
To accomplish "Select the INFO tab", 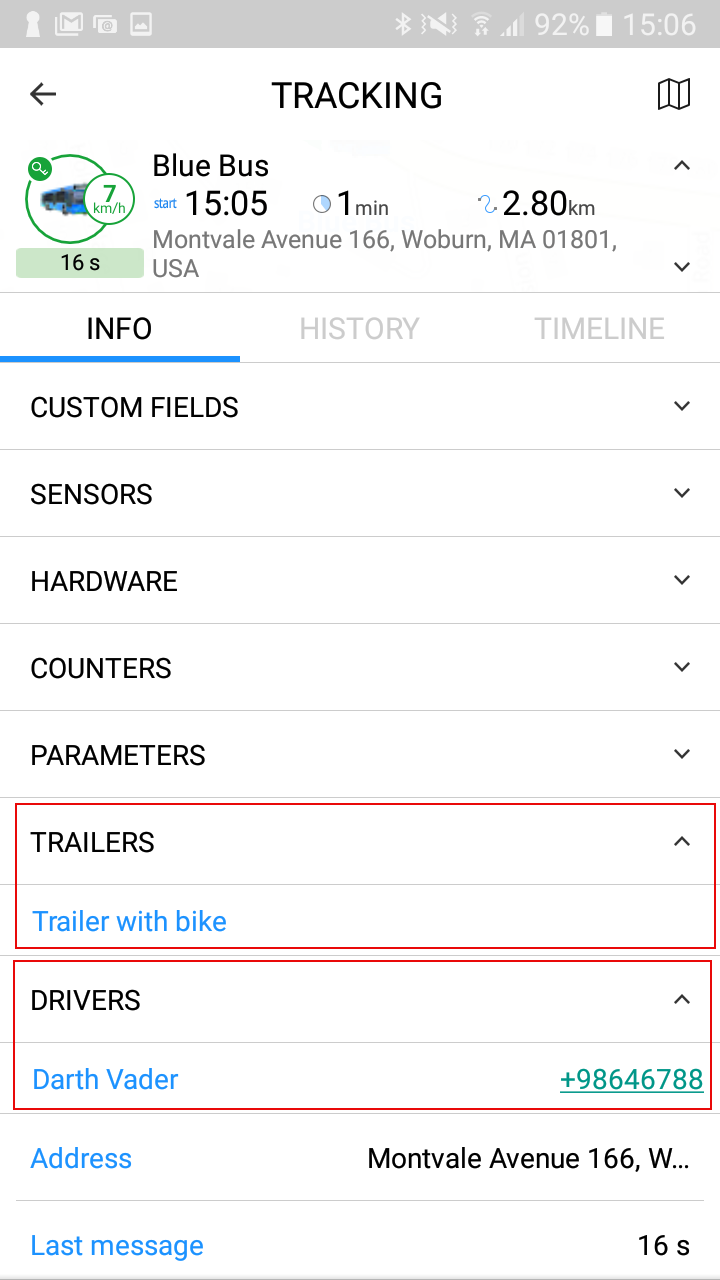I will 119,328.
